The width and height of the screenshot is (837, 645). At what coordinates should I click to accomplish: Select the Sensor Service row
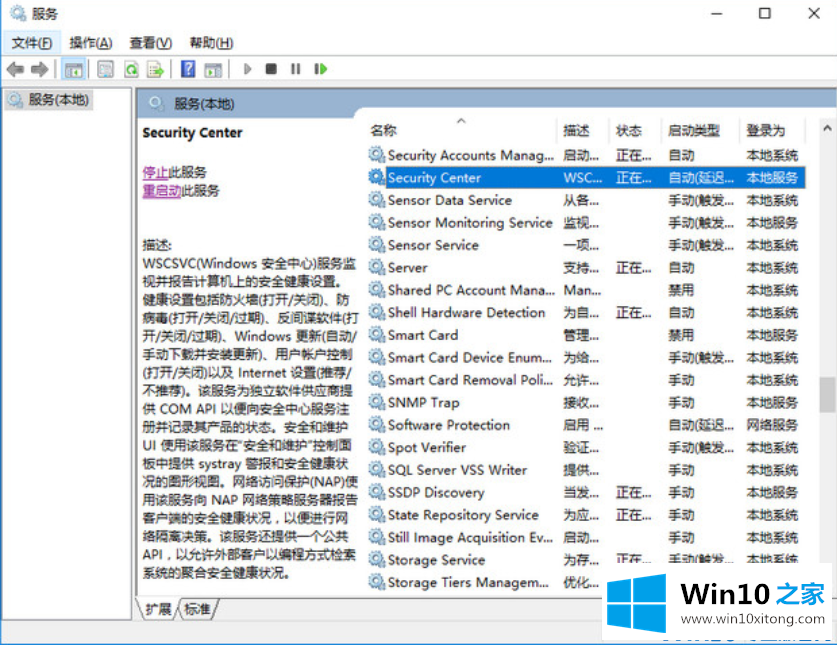[586, 245]
